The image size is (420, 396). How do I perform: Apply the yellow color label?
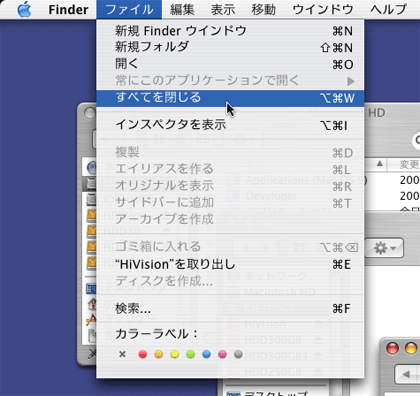point(174,354)
